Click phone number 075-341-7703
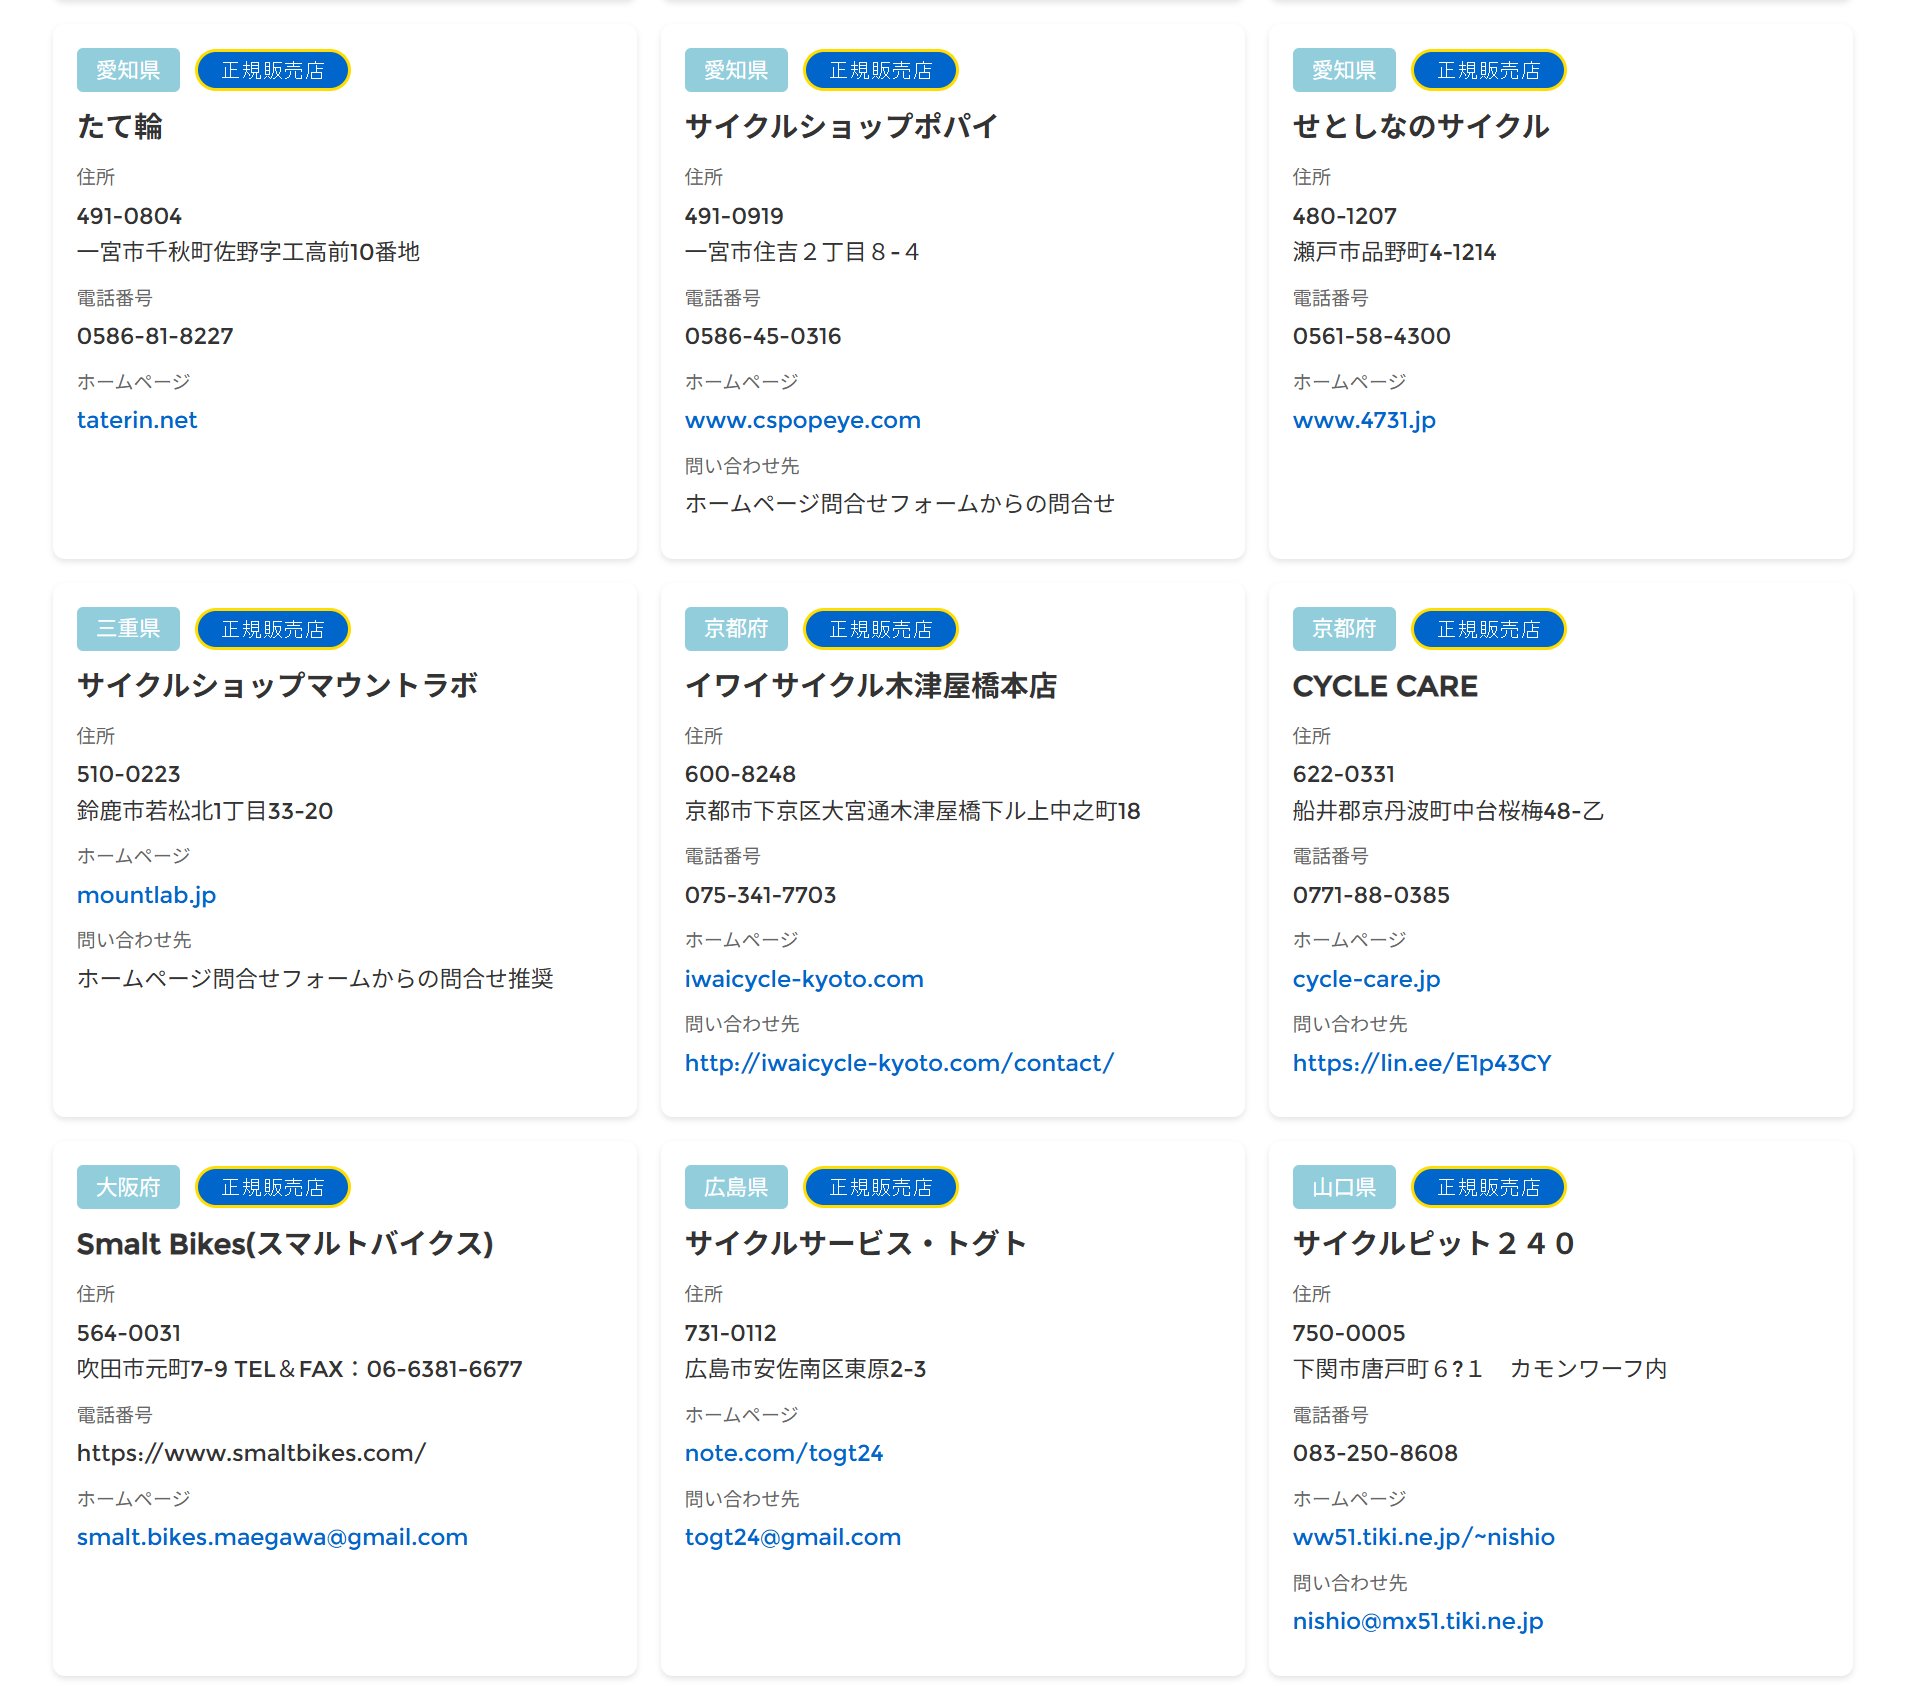This screenshot has width=1914, height=1690. click(x=760, y=895)
